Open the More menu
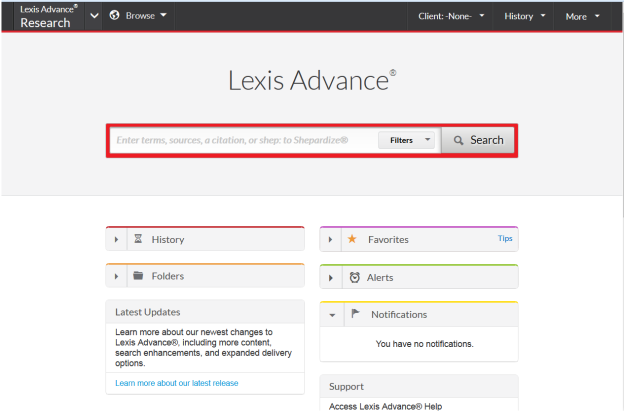Screen dimensions: 624x414 point(582,17)
